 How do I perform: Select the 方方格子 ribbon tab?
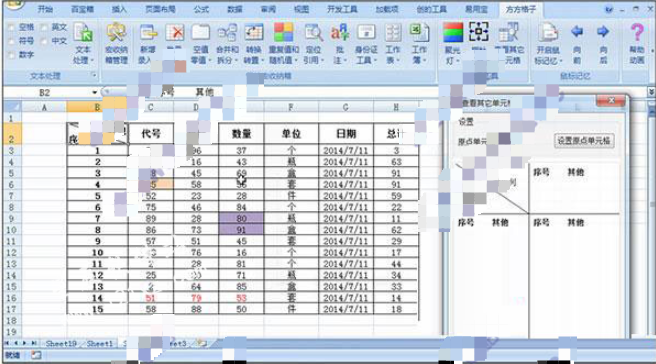520,9
